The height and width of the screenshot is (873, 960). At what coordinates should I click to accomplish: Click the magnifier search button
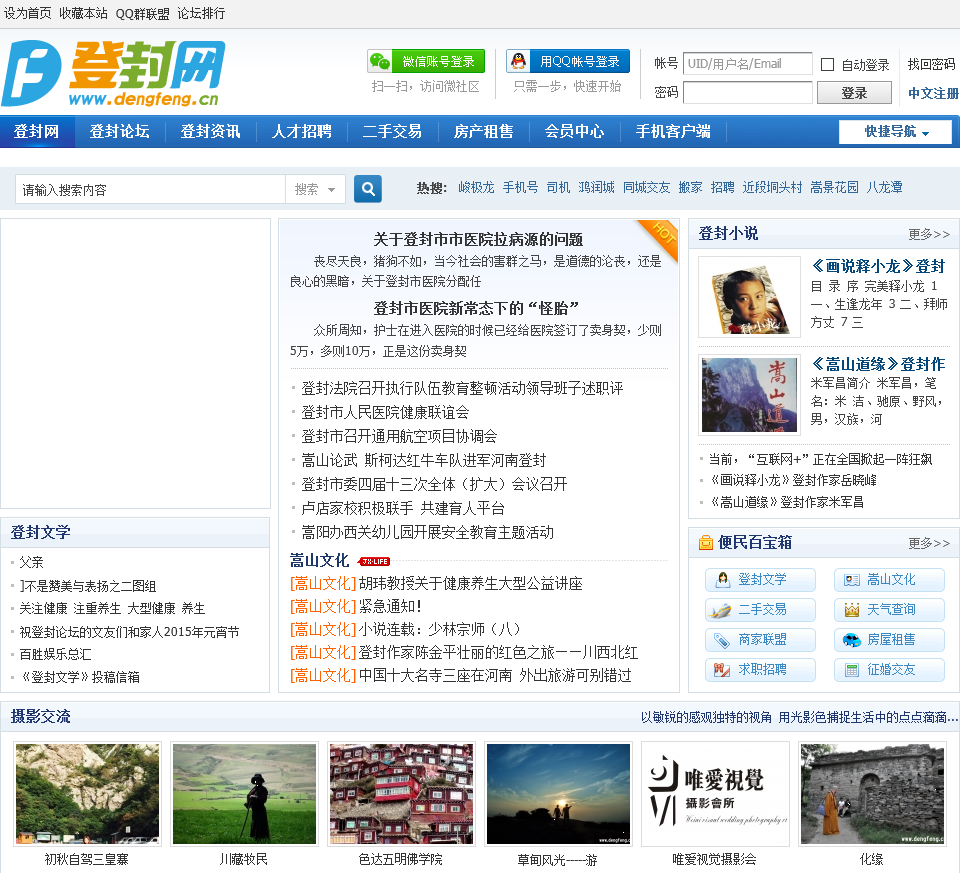(x=368, y=189)
